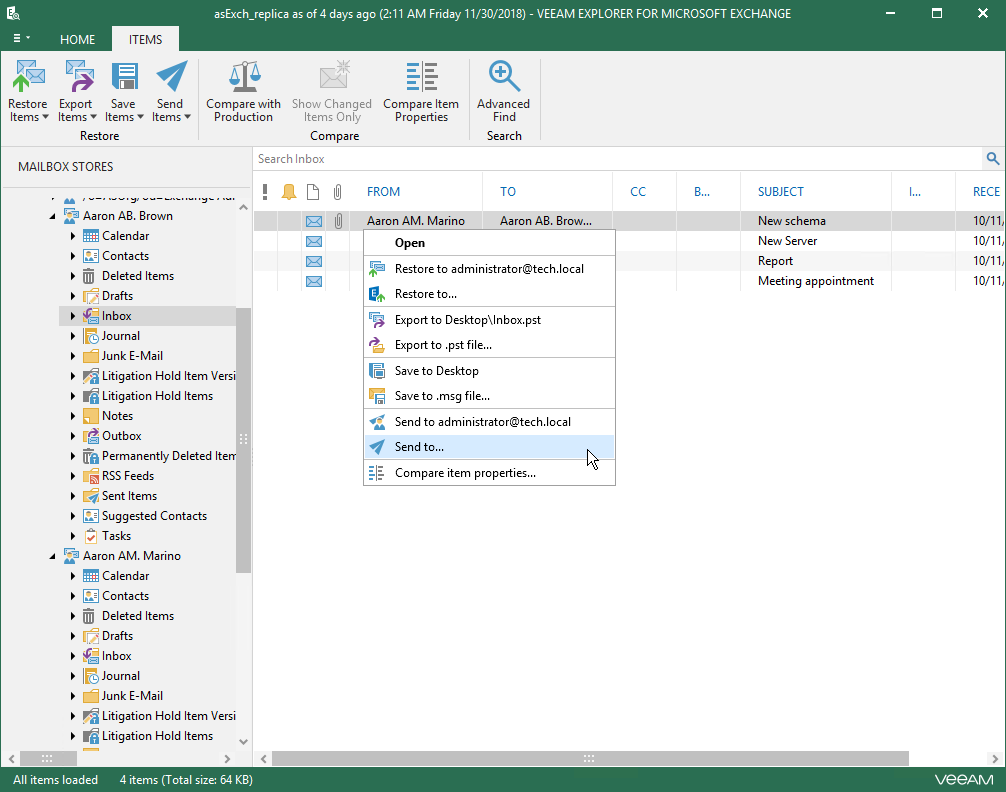1006x792 pixels.
Task: Click in the Search Inbox field
Action: click(600, 159)
